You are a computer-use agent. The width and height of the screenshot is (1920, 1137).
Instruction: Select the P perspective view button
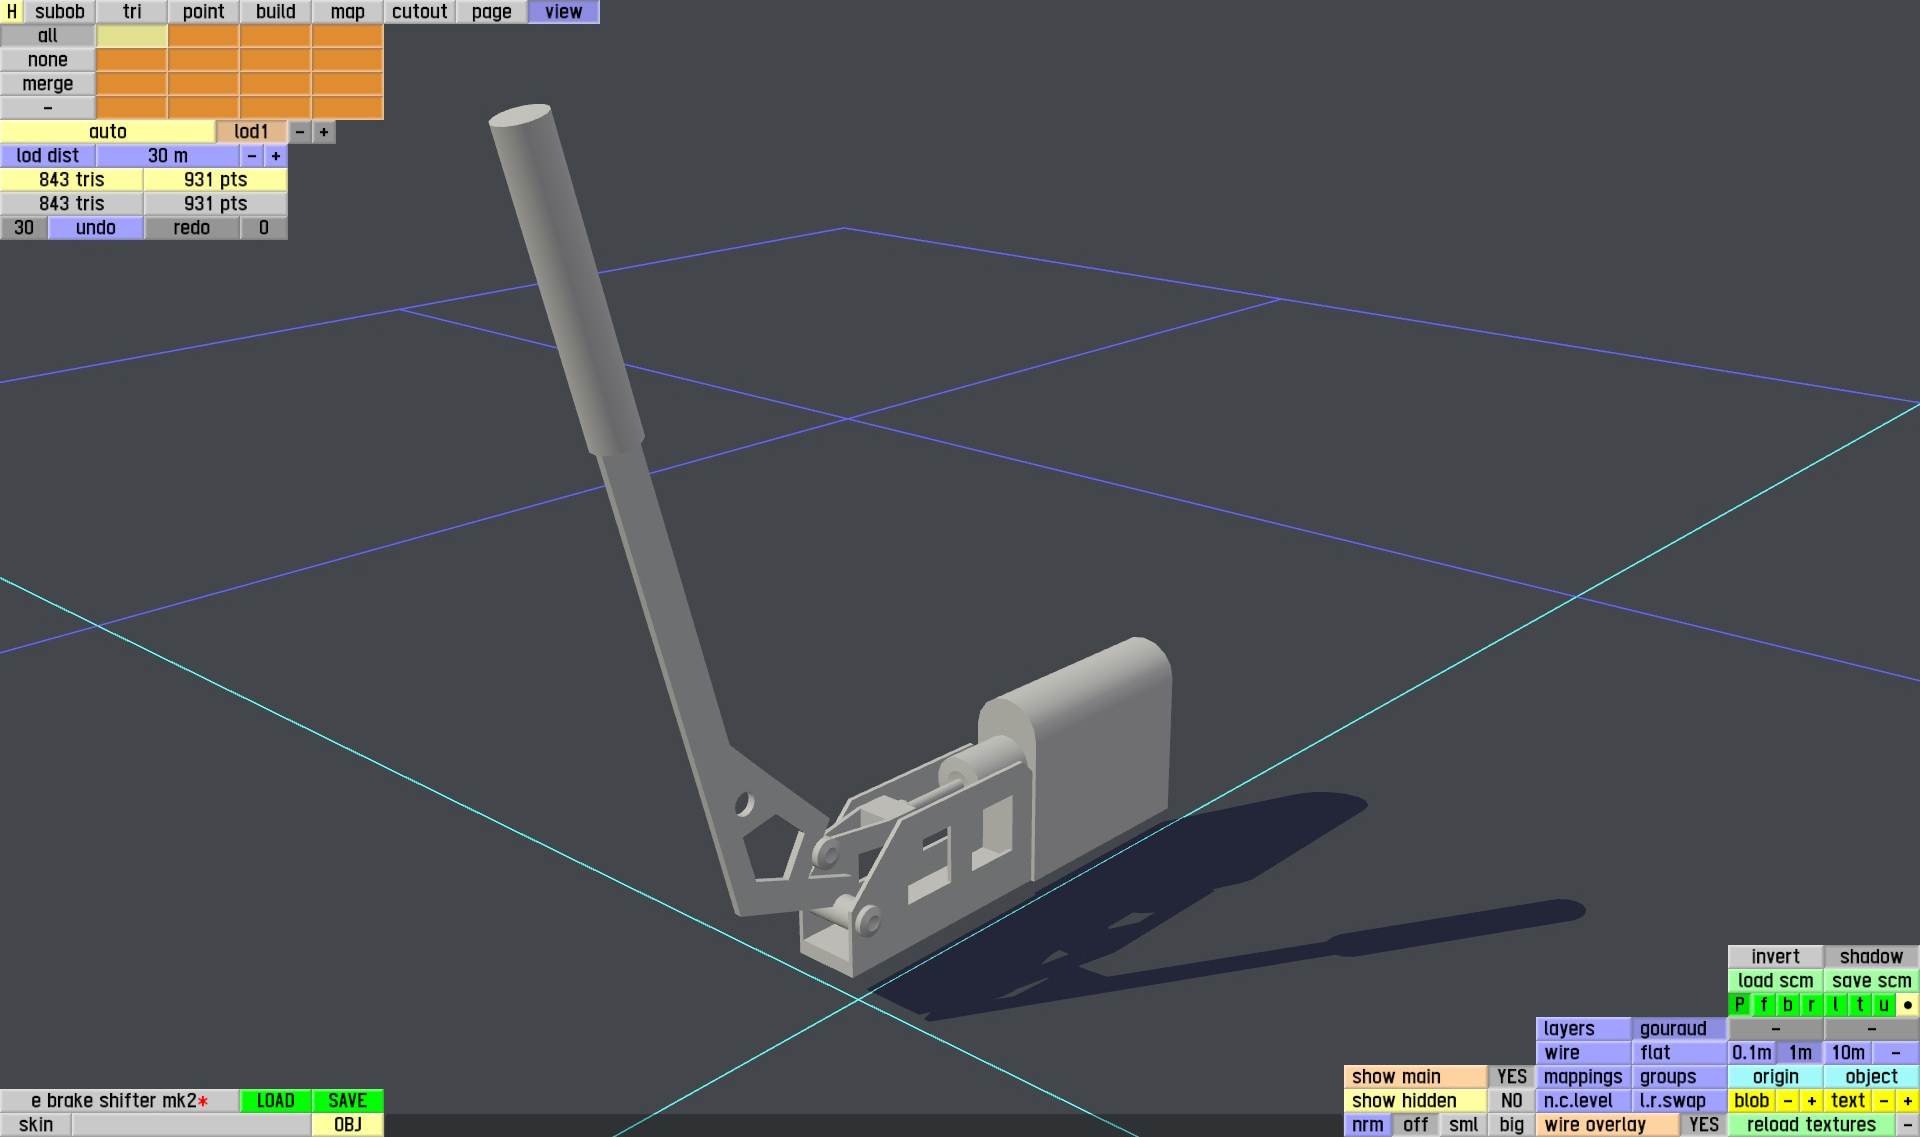click(1739, 1005)
